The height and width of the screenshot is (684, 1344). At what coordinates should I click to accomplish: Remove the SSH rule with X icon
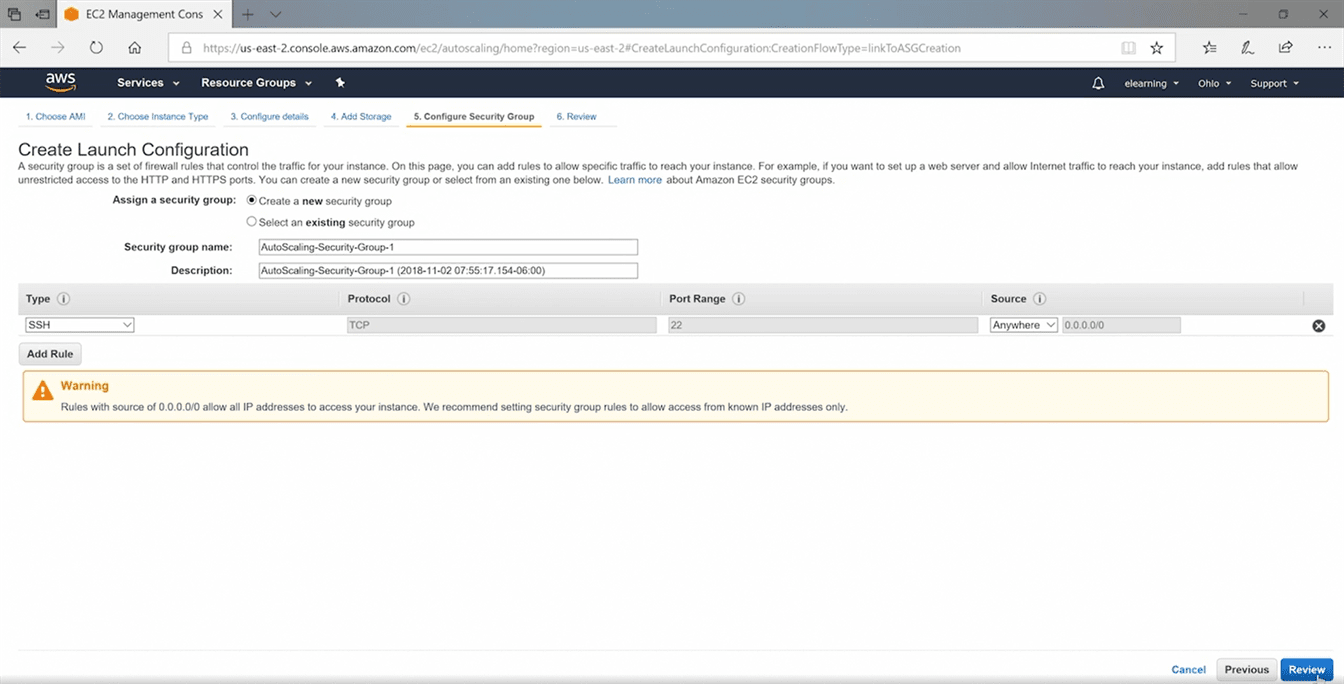pyautogui.click(x=1318, y=325)
